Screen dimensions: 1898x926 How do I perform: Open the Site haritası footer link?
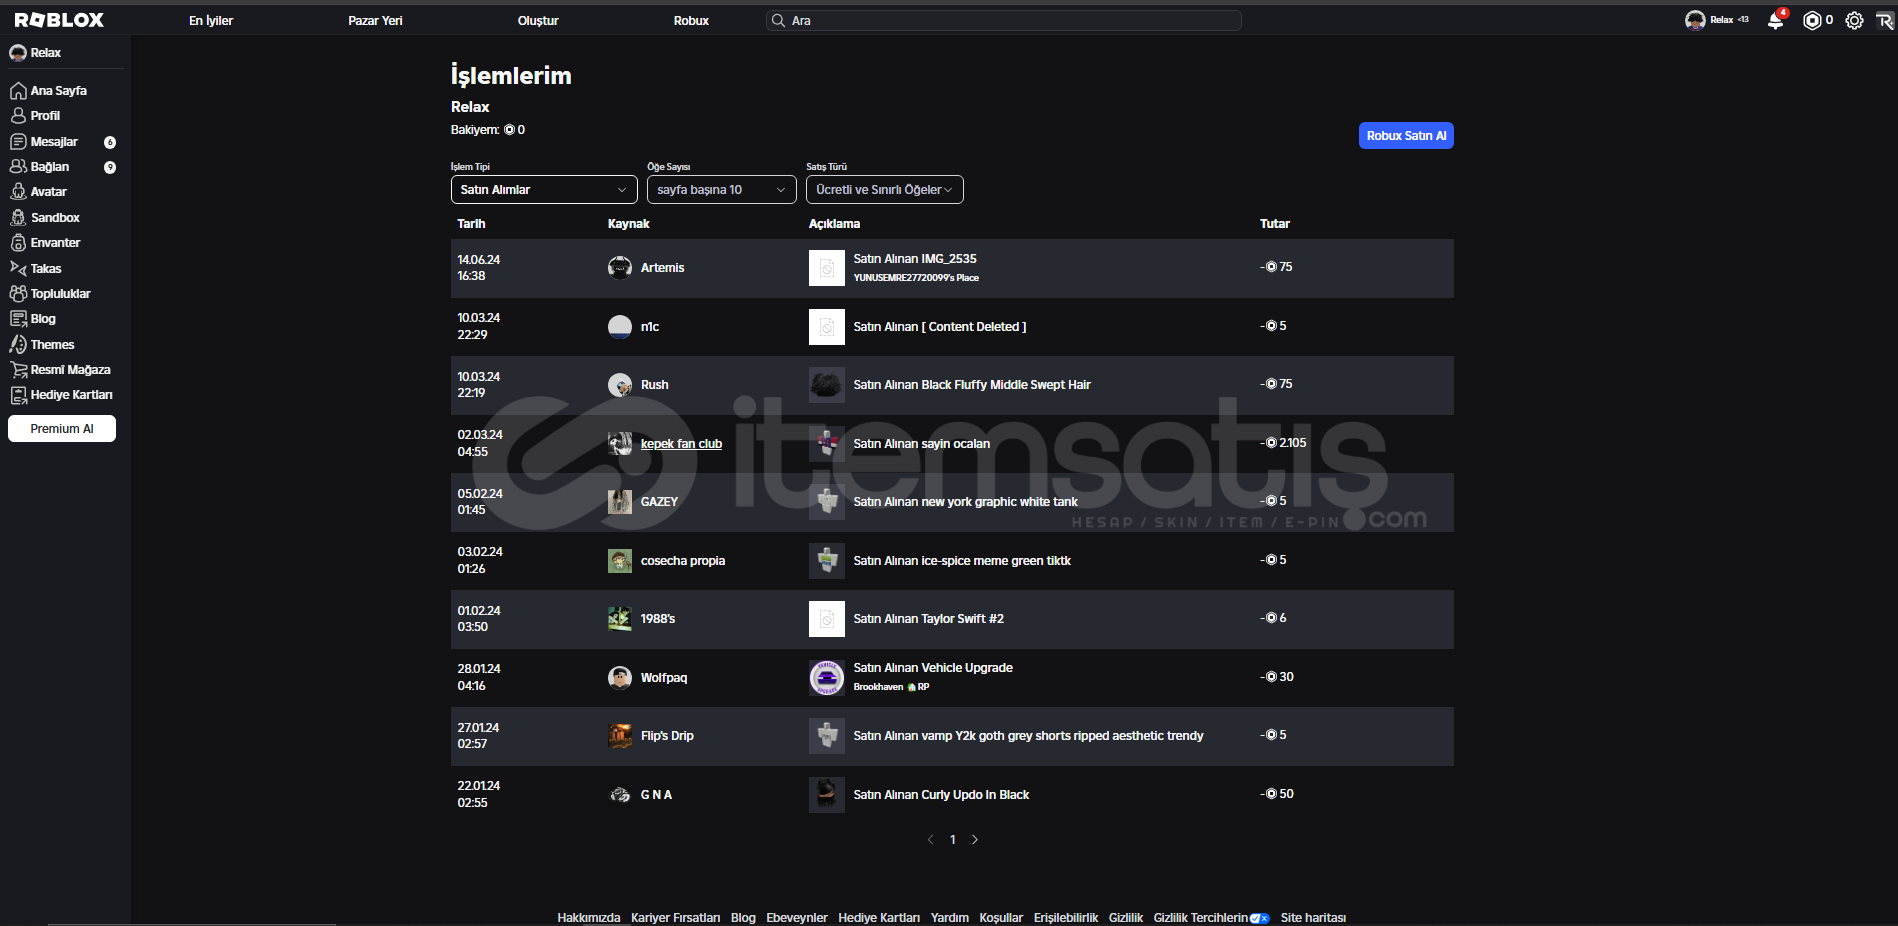[x=1313, y=918]
